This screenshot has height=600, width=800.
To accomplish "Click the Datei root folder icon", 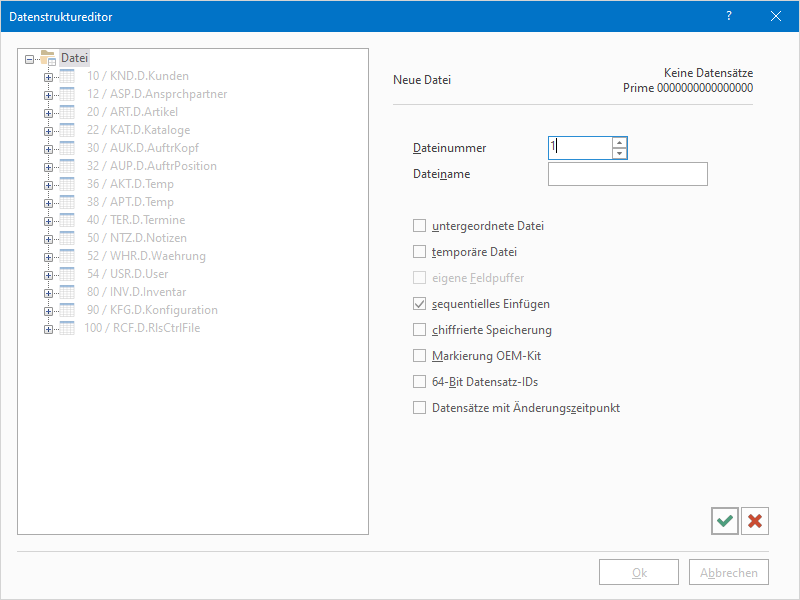I will [x=48, y=58].
